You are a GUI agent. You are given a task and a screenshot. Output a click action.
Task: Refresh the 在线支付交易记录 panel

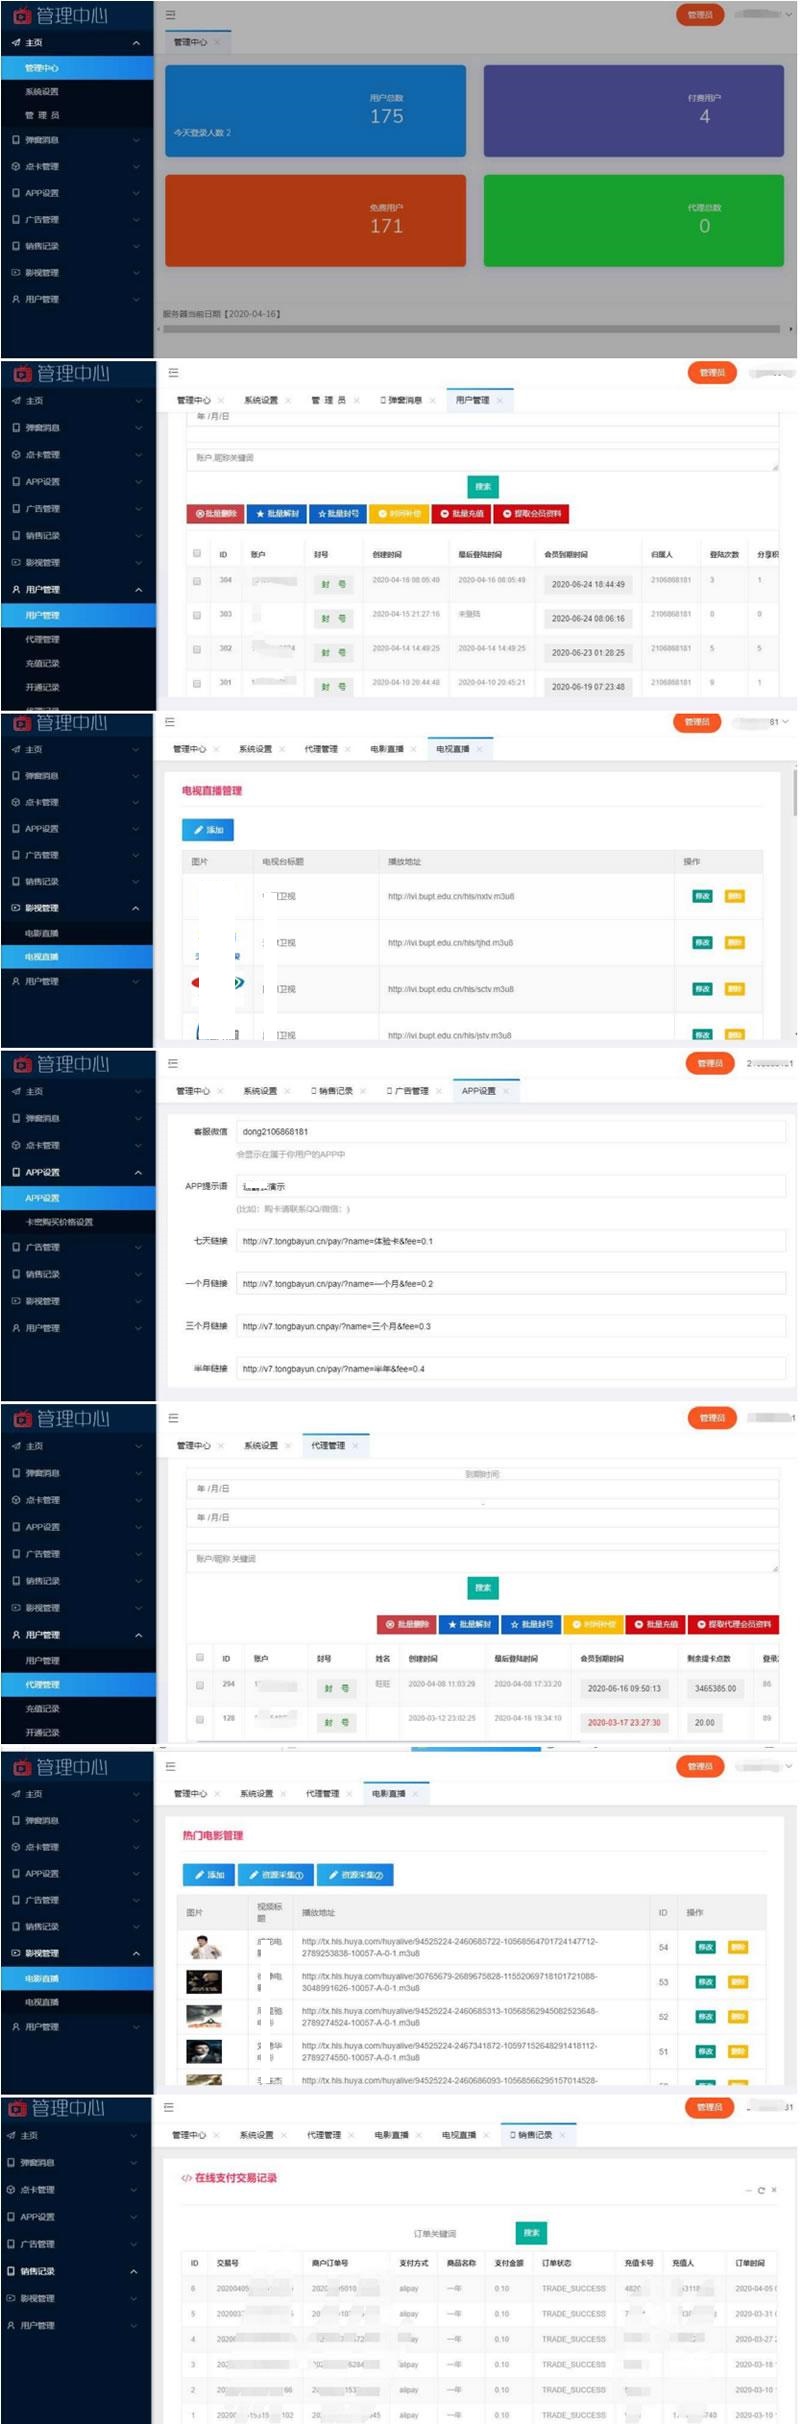[761, 2190]
